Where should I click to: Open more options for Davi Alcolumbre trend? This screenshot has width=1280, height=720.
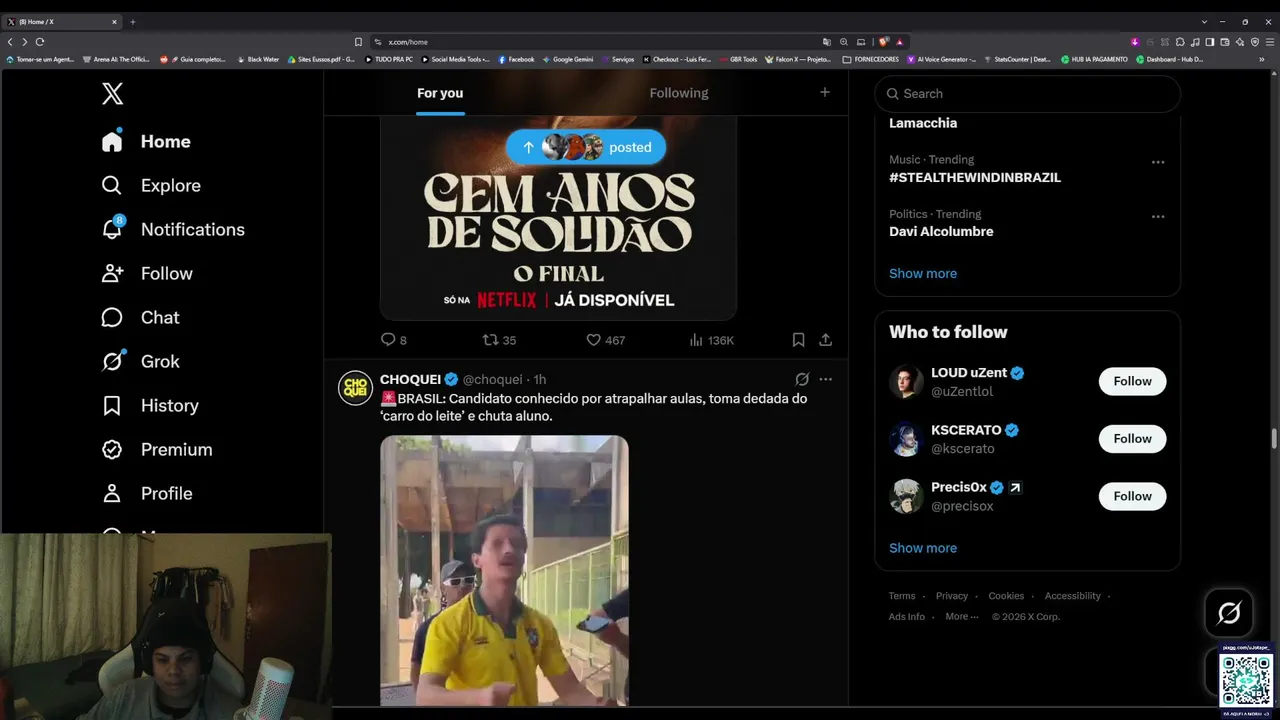point(1158,216)
